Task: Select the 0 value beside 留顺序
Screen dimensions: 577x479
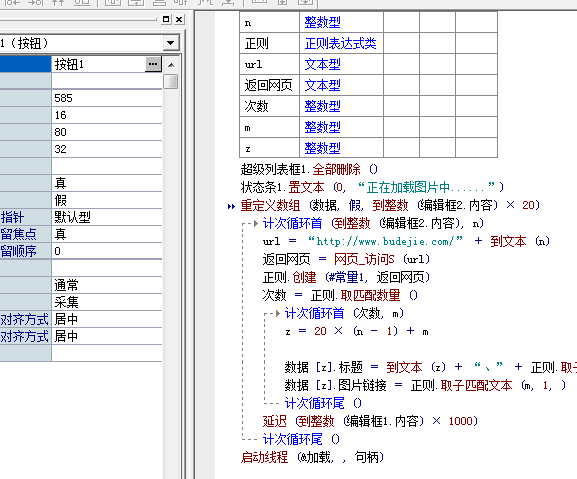Action: 107,251
